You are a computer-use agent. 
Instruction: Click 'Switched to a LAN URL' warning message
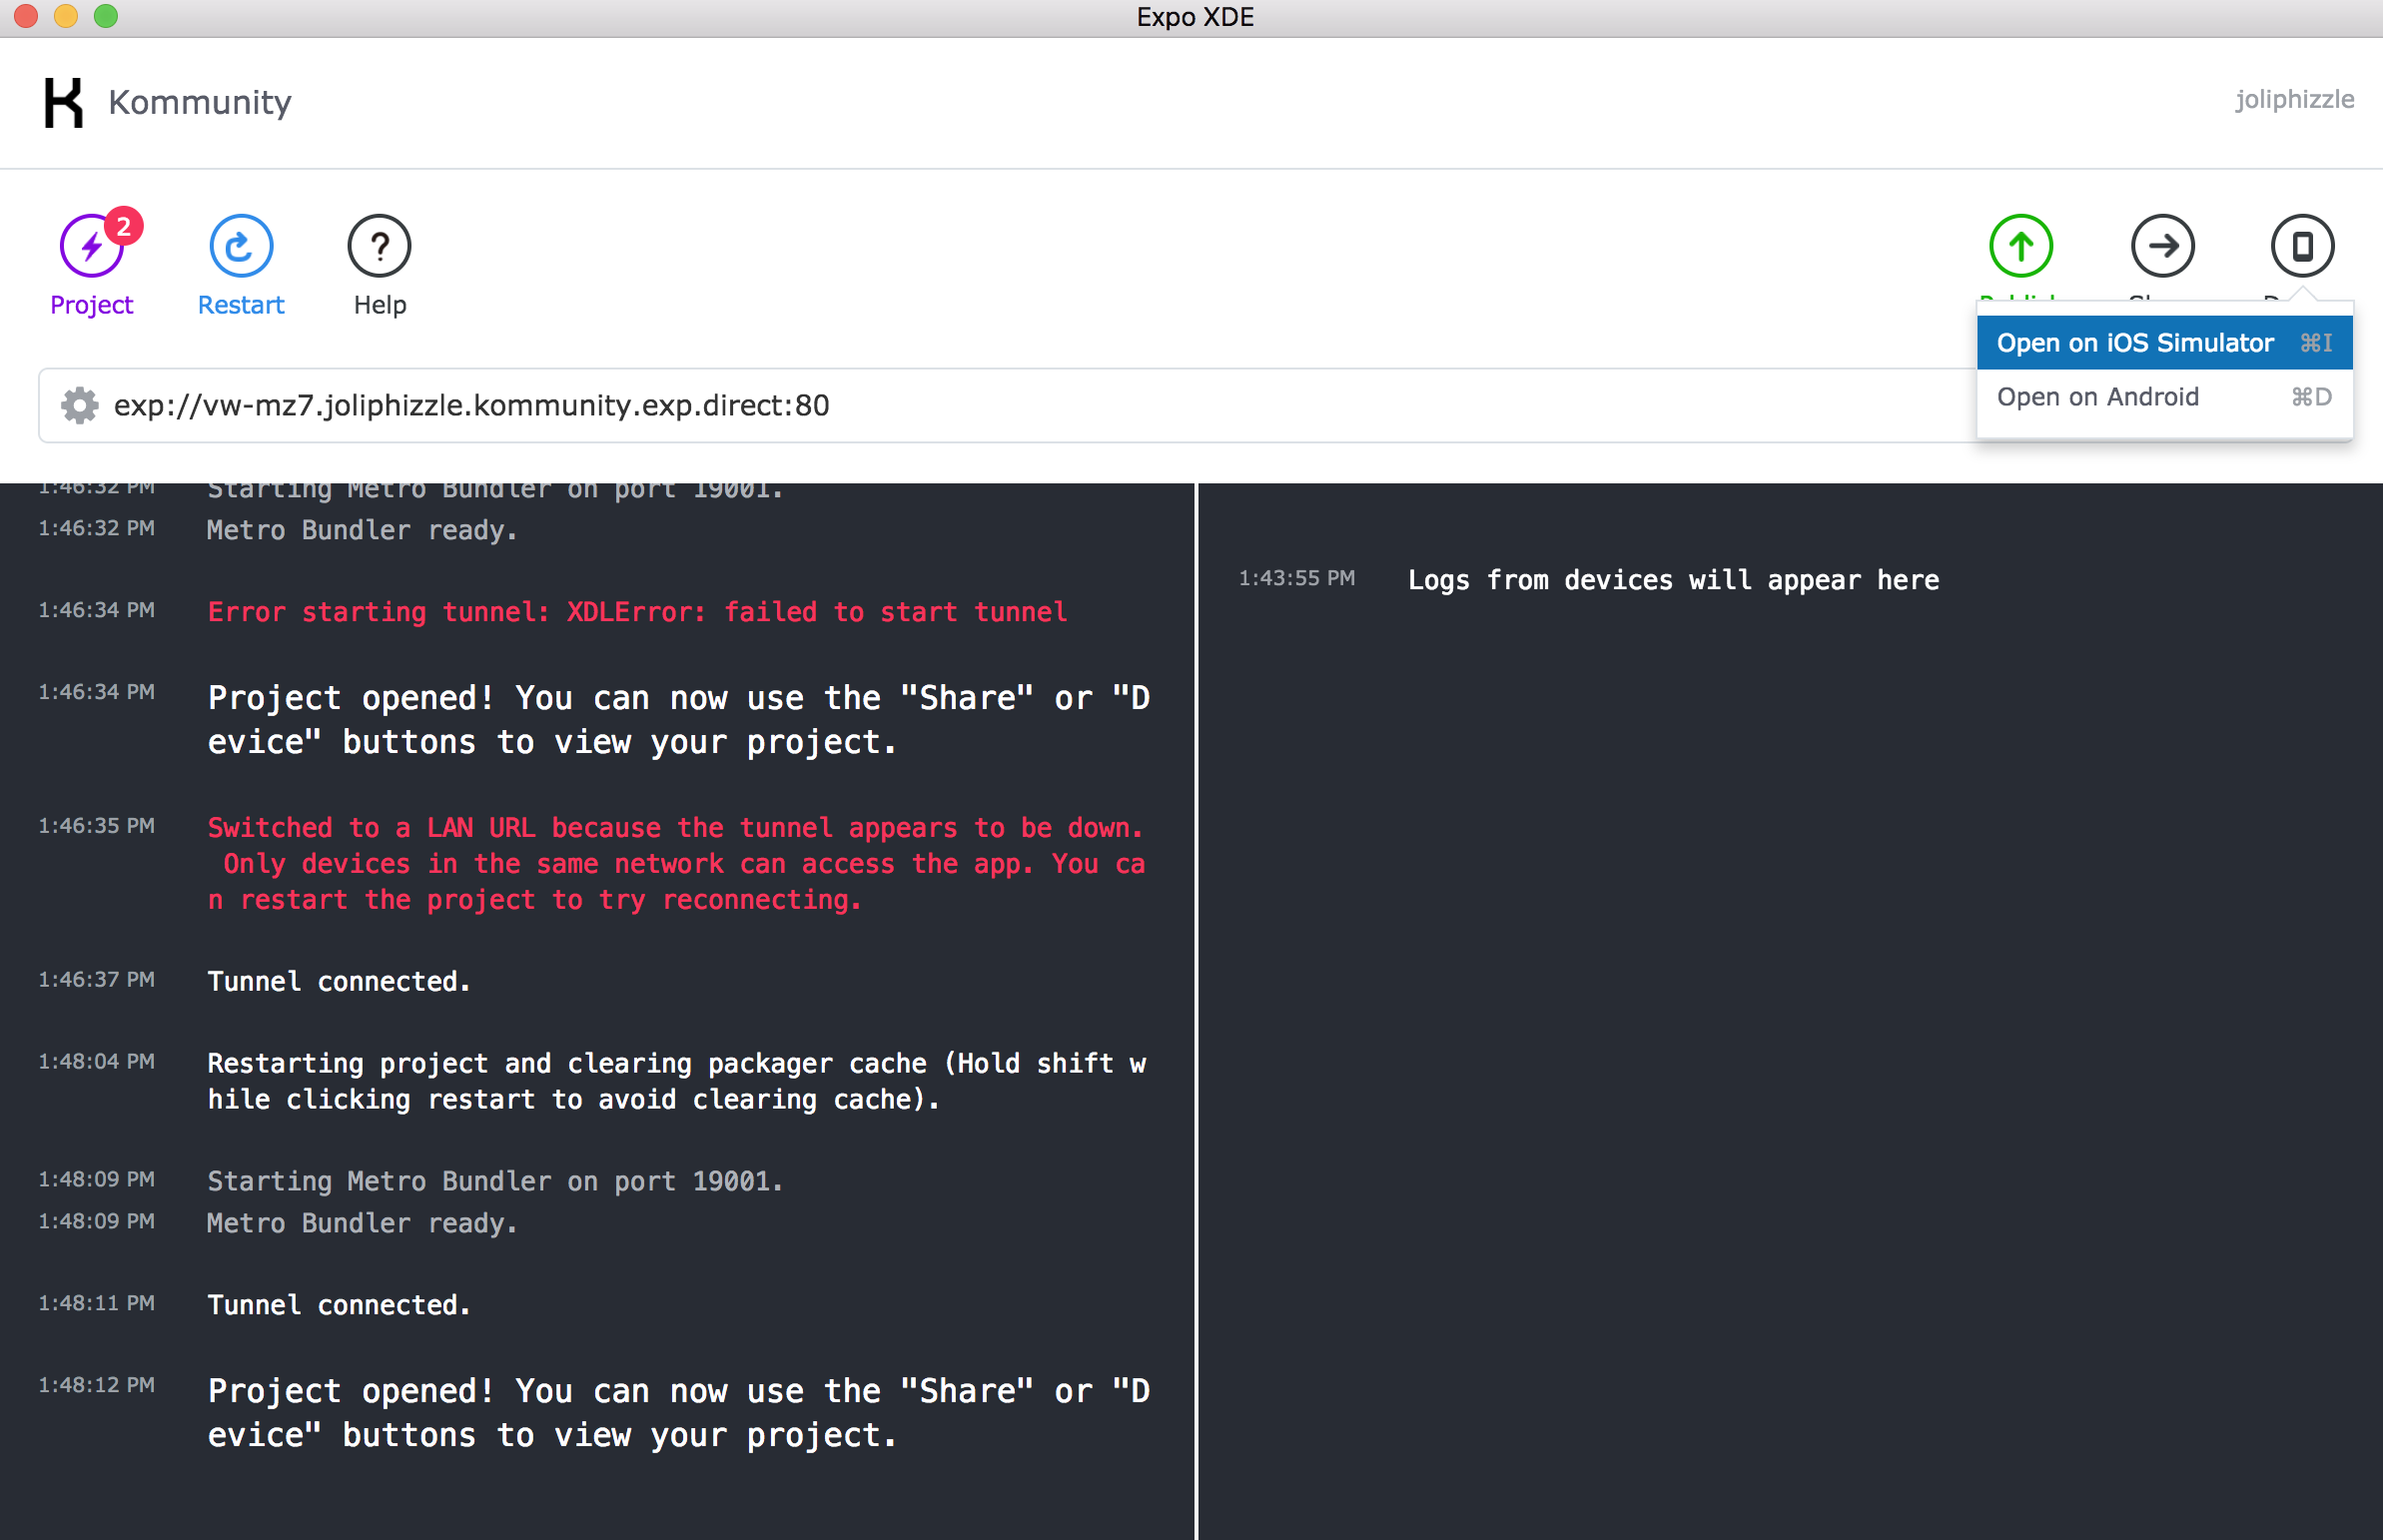pos(676,863)
